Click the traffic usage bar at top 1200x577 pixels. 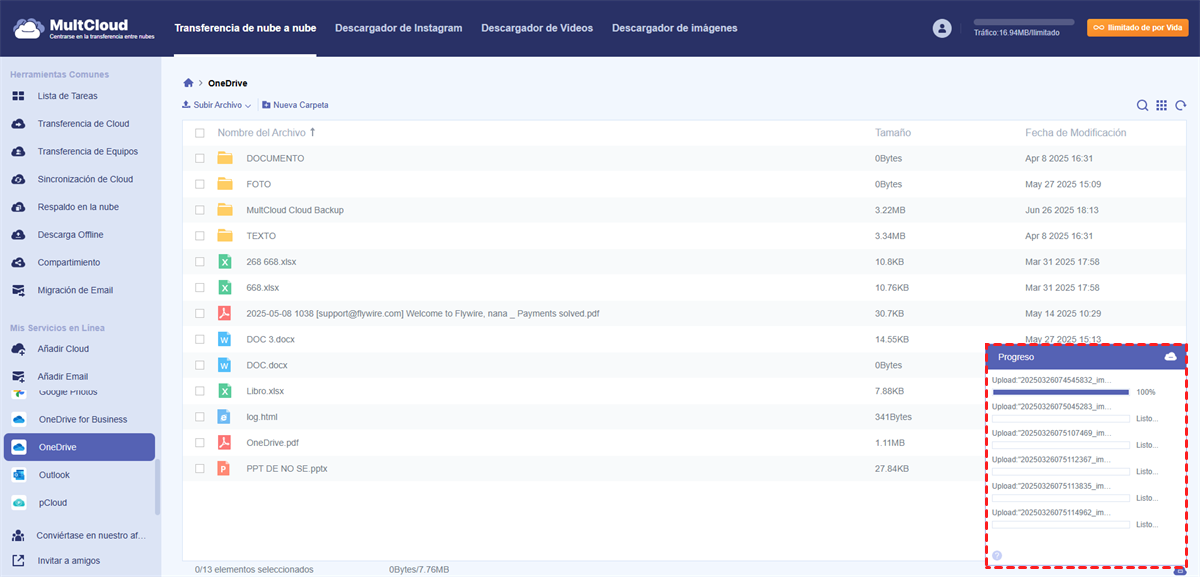coord(1024,22)
